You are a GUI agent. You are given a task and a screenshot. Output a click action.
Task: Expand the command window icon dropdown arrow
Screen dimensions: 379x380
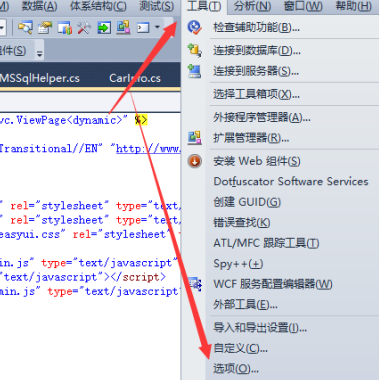click(x=157, y=28)
